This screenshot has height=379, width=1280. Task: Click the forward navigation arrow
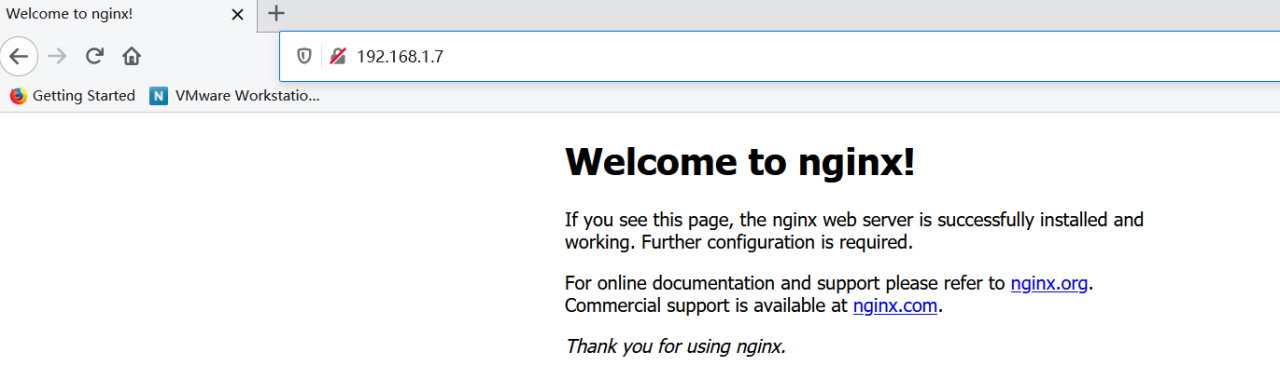pyautogui.click(x=57, y=56)
